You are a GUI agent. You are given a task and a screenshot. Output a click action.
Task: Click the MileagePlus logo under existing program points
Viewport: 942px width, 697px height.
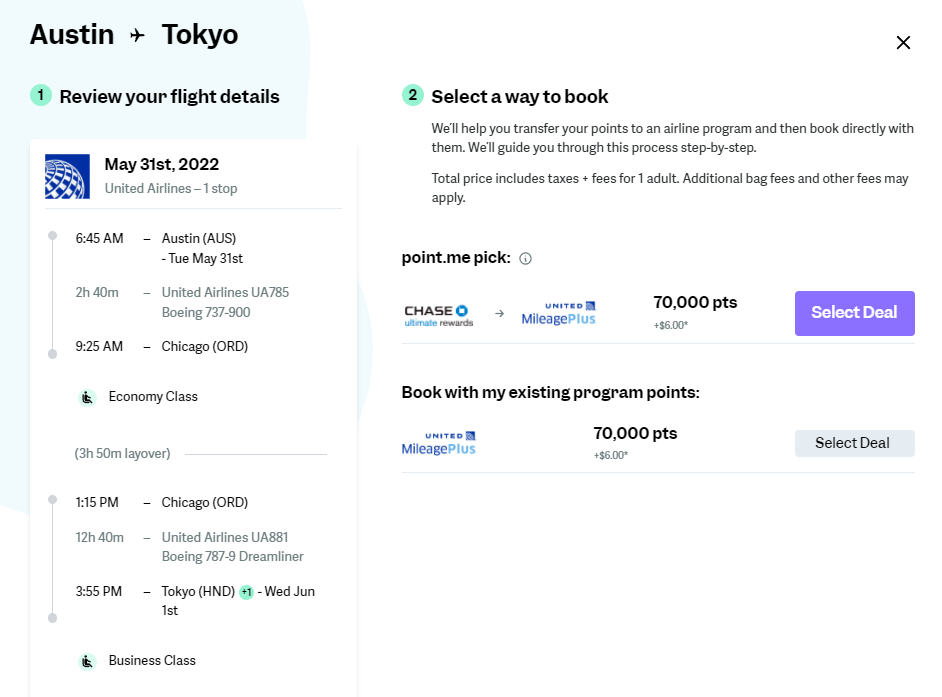click(x=439, y=443)
